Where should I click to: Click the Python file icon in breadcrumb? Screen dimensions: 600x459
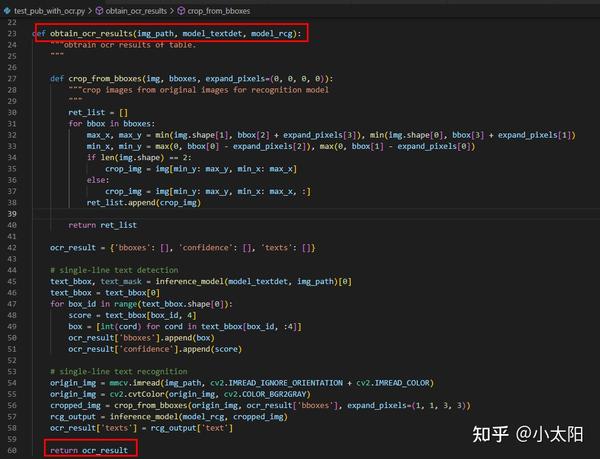pyautogui.click(x=7, y=11)
